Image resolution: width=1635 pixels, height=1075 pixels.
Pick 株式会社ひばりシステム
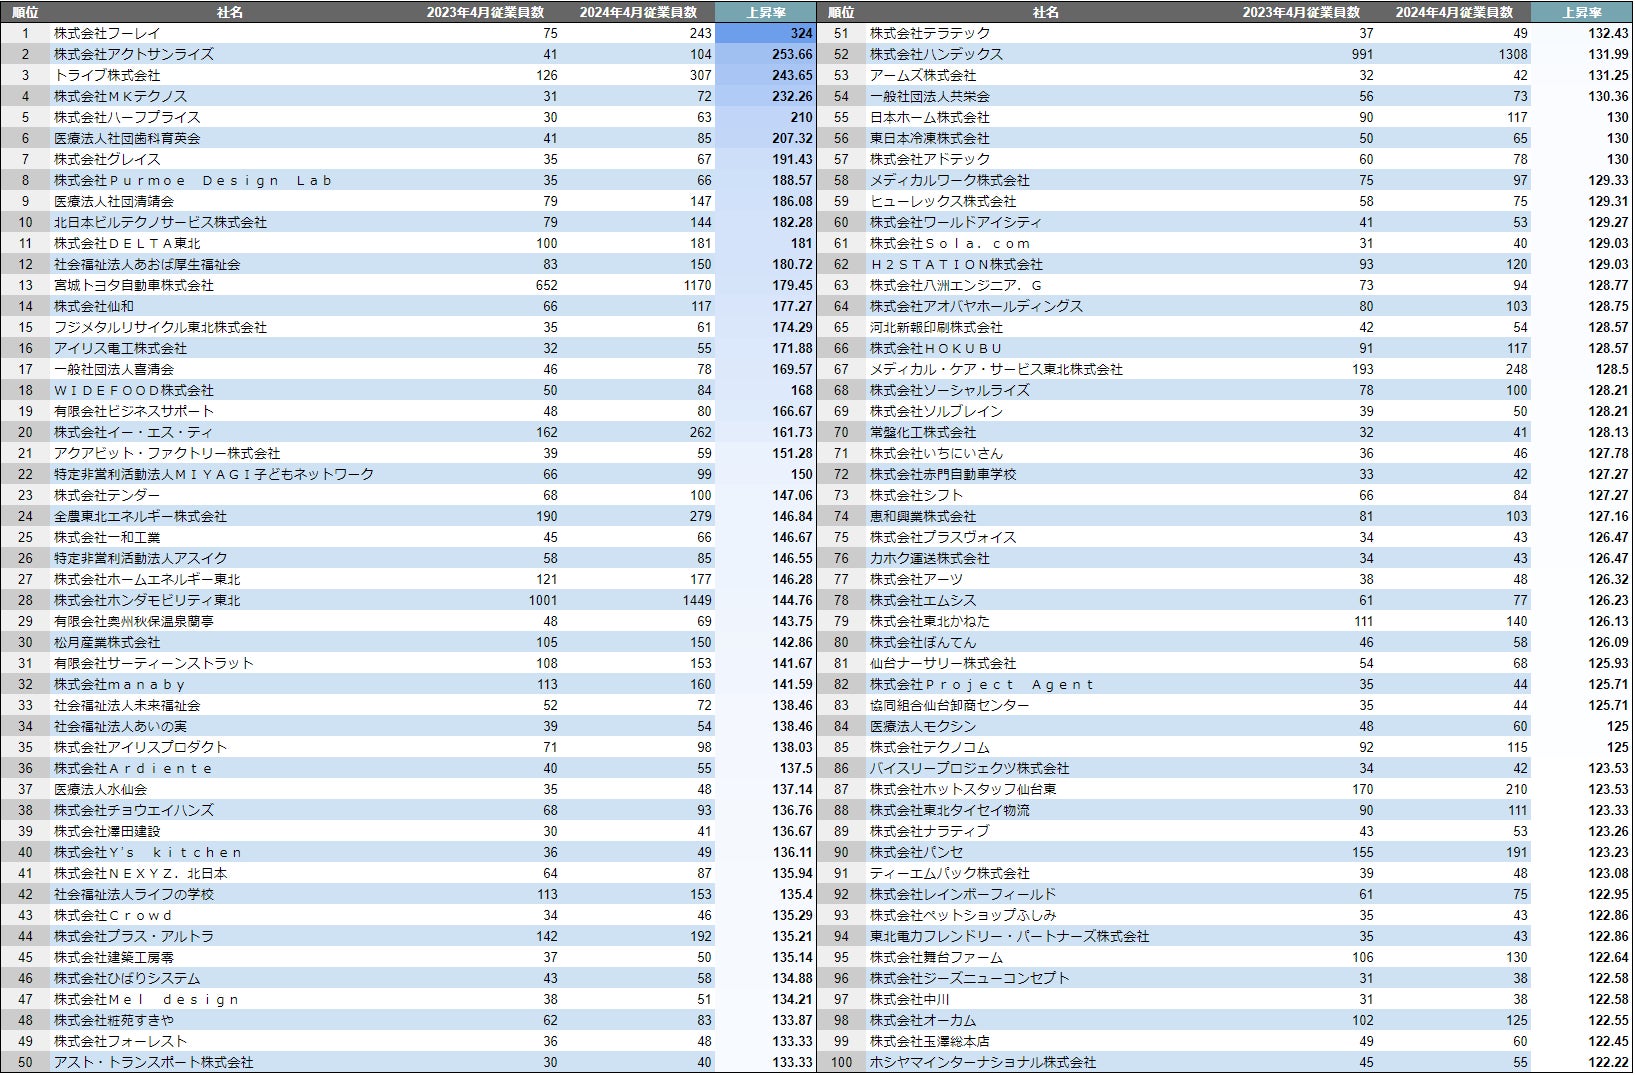pos(127,978)
